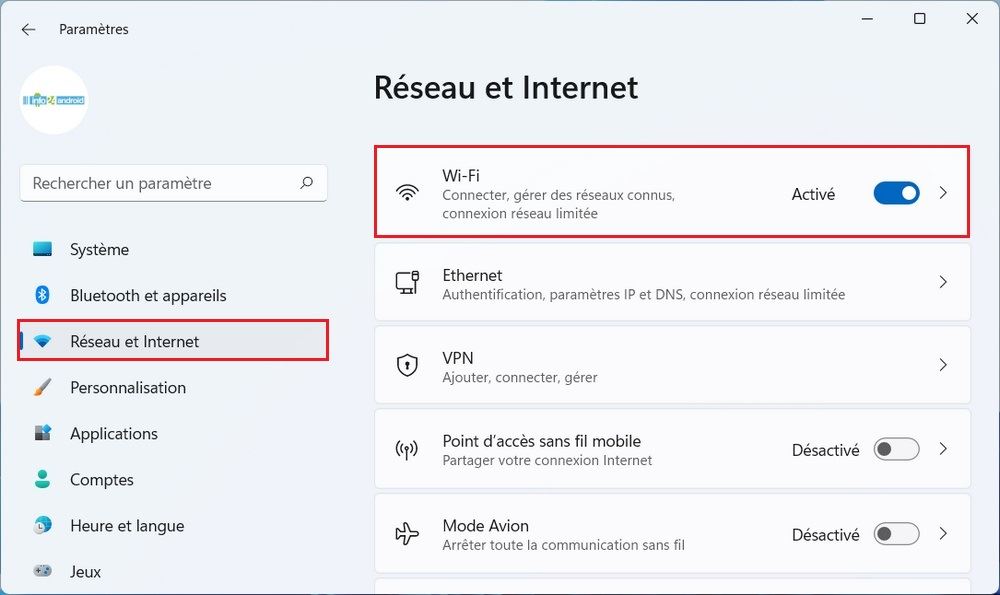Click the user profile picture
The width and height of the screenshot is (1000, 595).
coord(54,100)
